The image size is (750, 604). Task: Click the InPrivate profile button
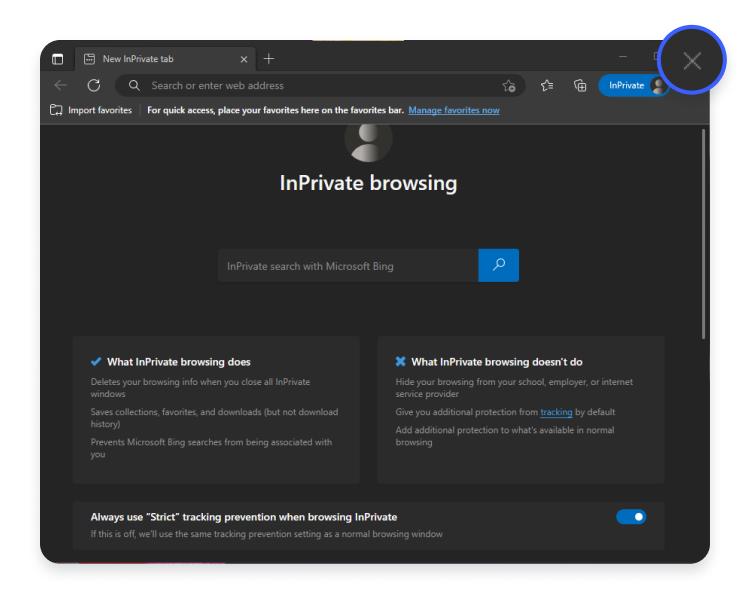[633, 85]
